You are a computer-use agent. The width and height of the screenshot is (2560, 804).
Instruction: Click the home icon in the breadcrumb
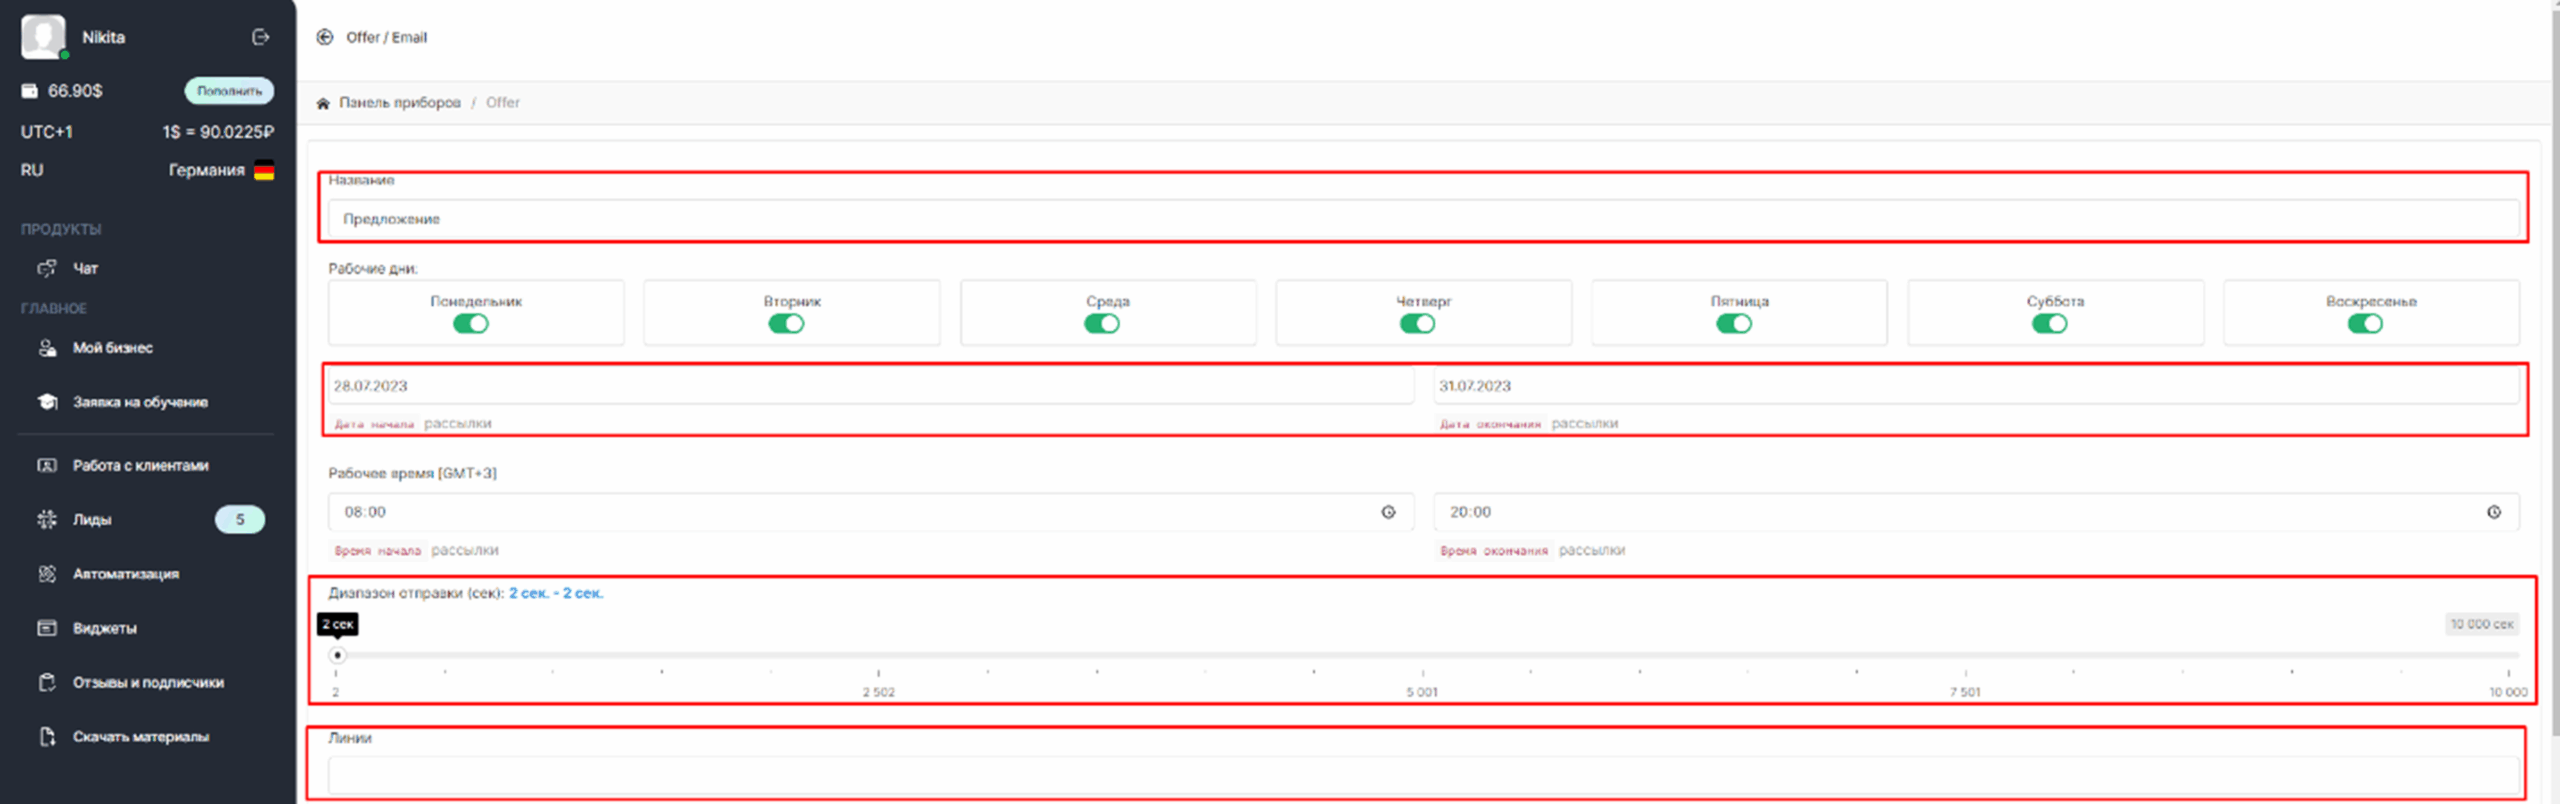click(x=323, y=103)
